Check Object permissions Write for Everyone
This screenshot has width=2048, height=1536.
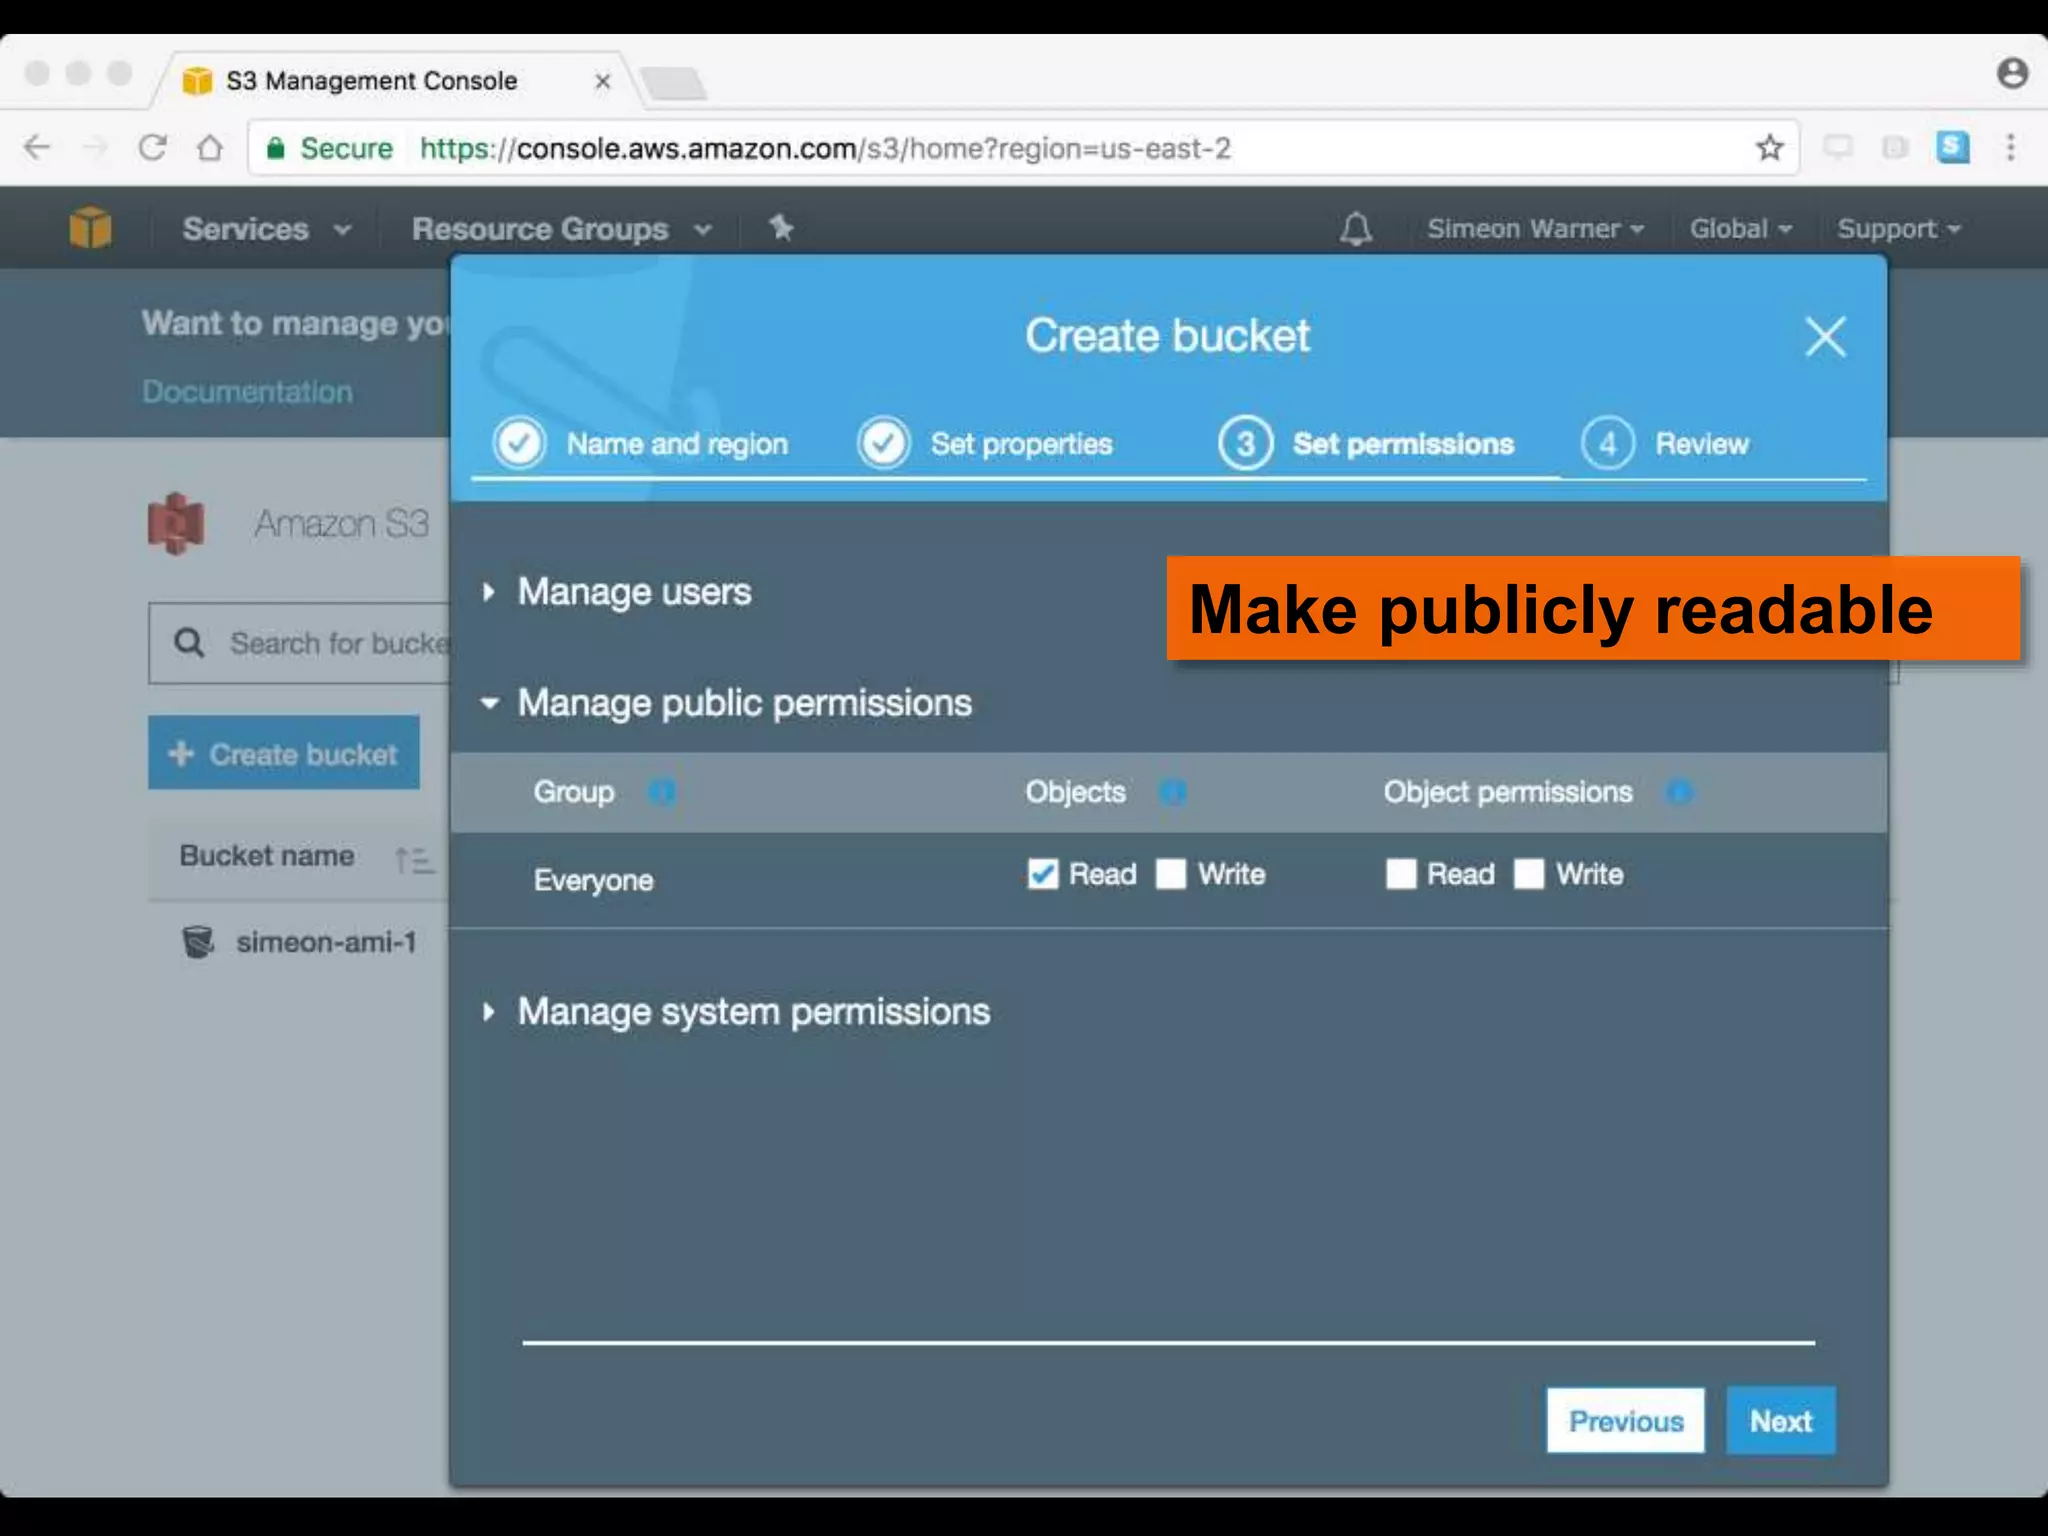(1529, 874)
